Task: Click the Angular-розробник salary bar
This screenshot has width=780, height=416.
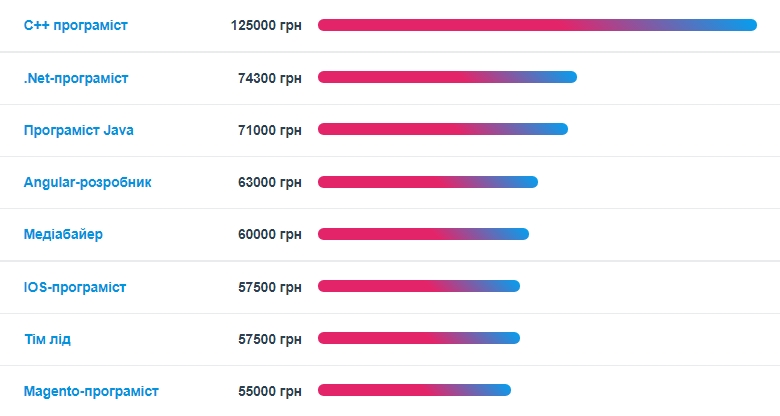Action: 427,182
